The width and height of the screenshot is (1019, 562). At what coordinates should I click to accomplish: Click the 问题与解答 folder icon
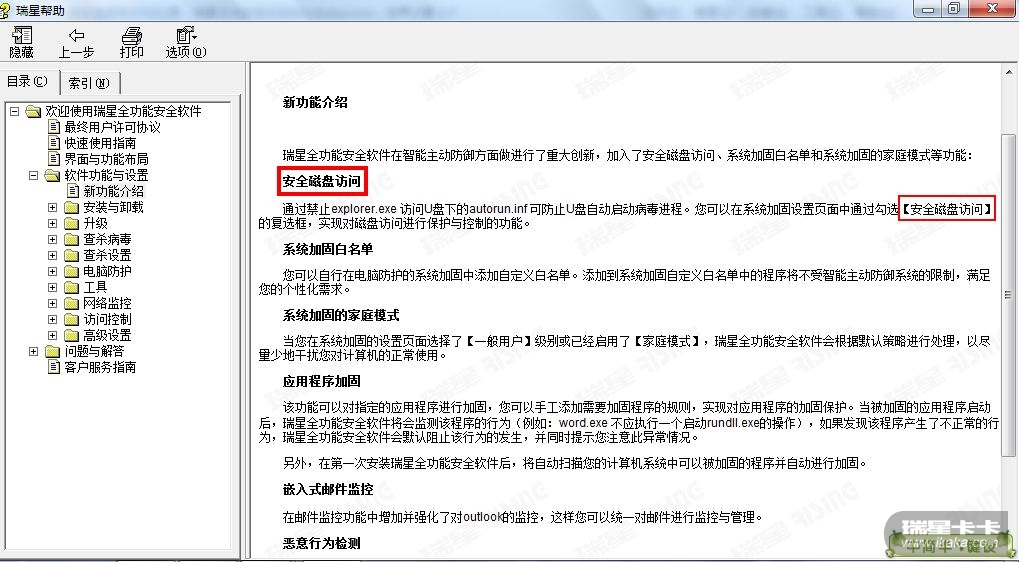coord(53,351)
